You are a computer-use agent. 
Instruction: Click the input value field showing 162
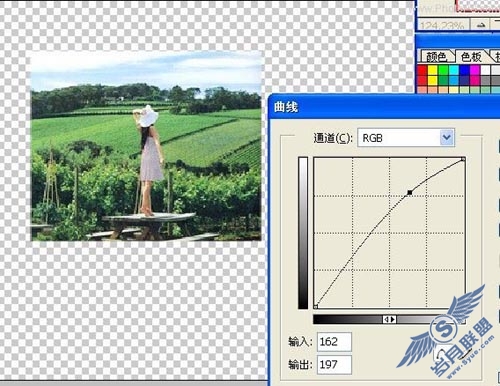[334, 342]
